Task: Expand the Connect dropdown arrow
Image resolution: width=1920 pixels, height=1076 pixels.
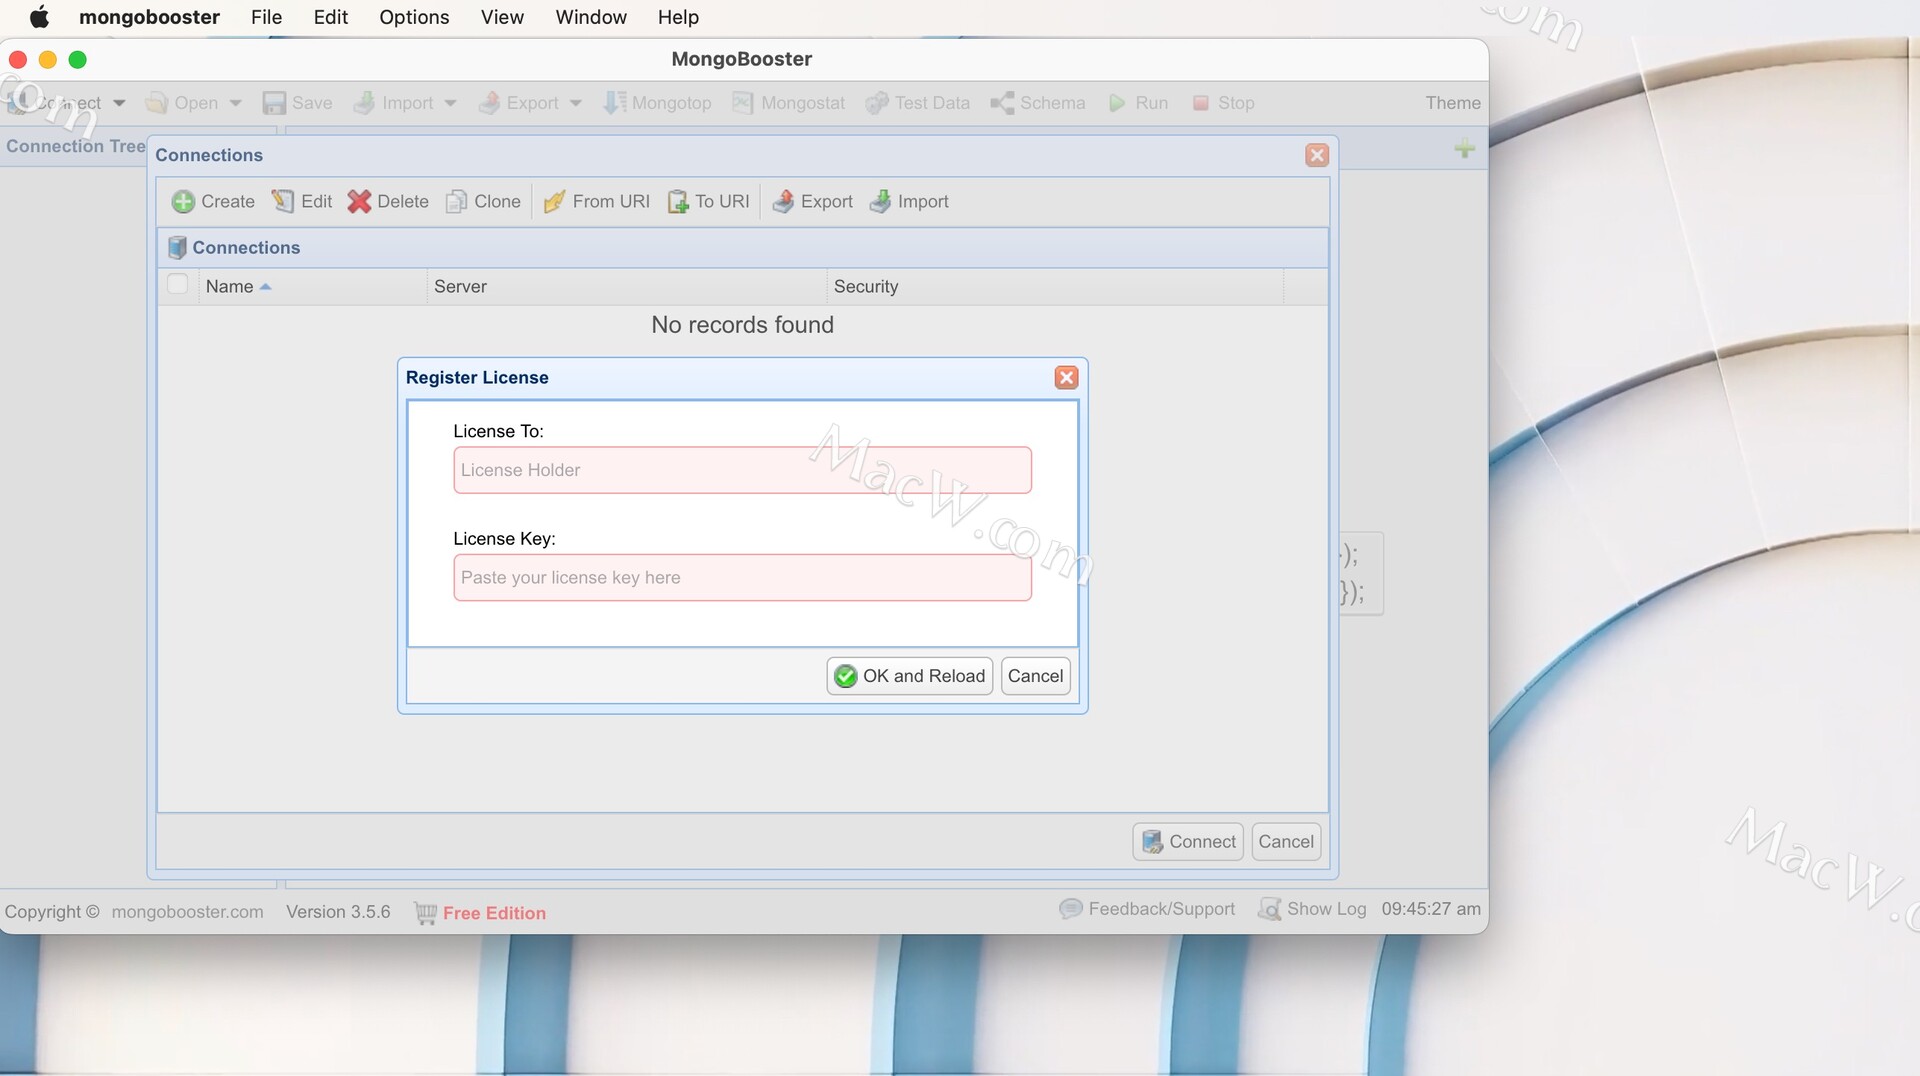Action: coord(119,103)
